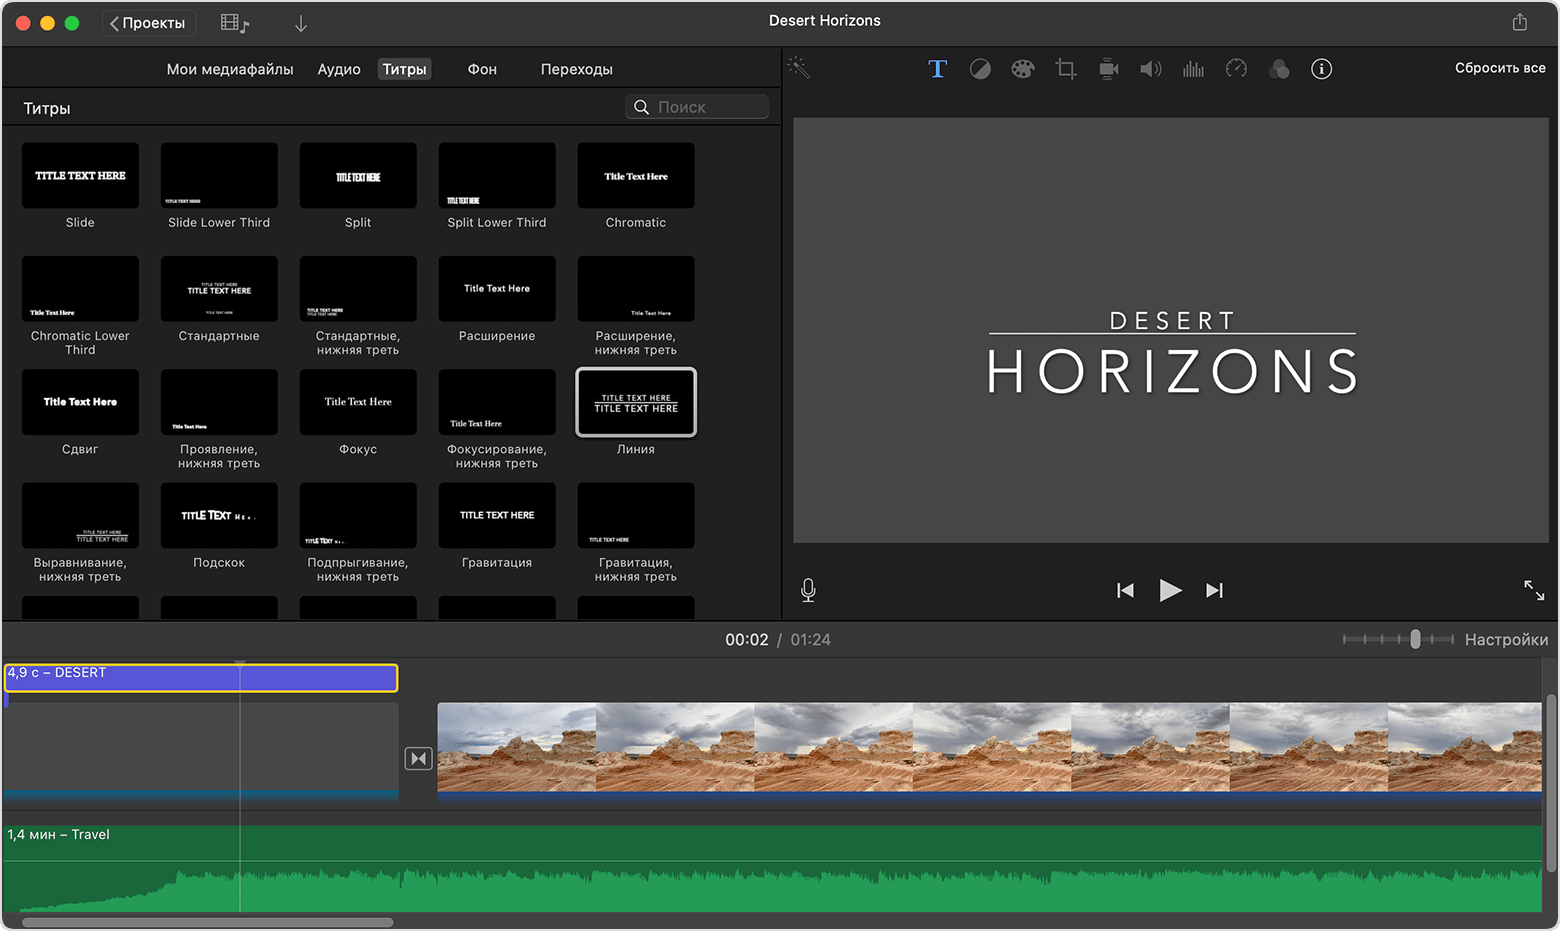Open the clip speed controls

[x=1236, y=69]
